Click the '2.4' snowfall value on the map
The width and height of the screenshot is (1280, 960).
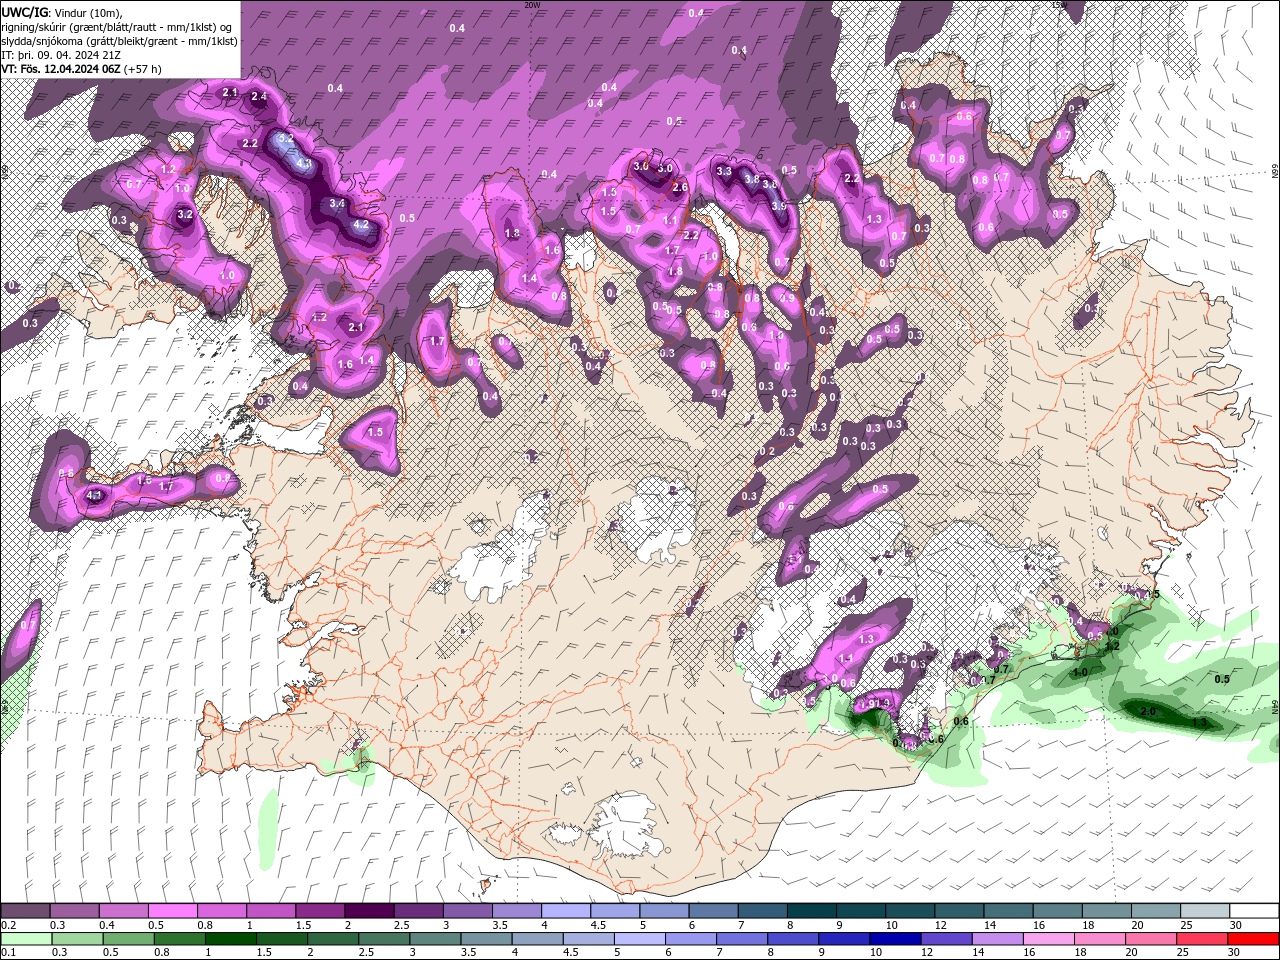(x=259, y=97)
